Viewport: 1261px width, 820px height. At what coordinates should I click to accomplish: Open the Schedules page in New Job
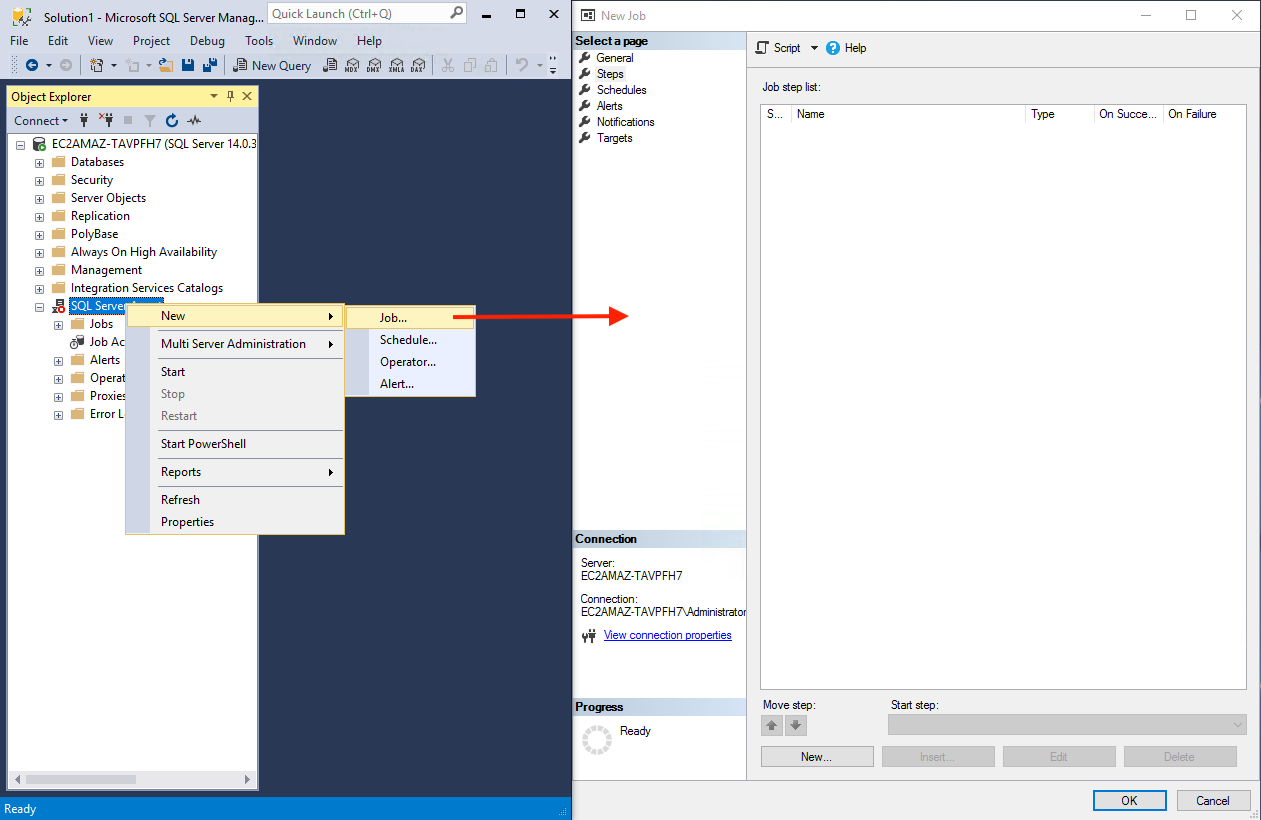pos(621,90)
